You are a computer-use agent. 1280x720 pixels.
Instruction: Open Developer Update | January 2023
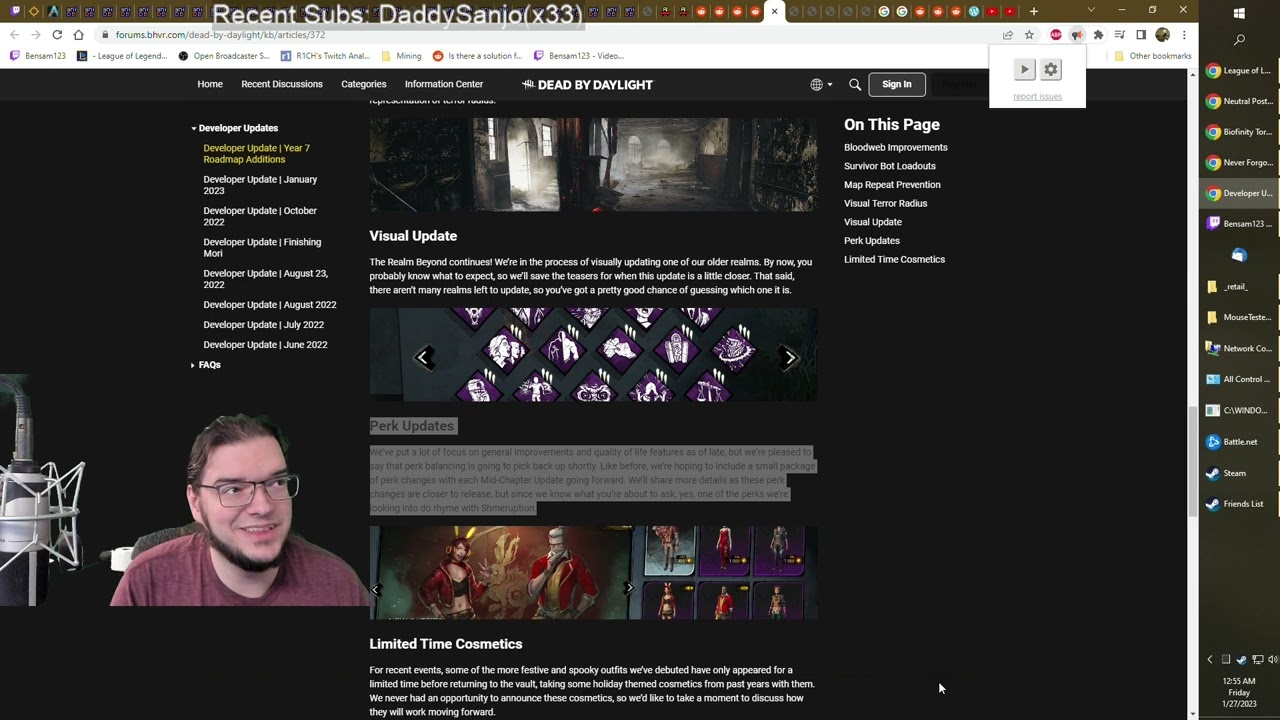tap(260, 185)
